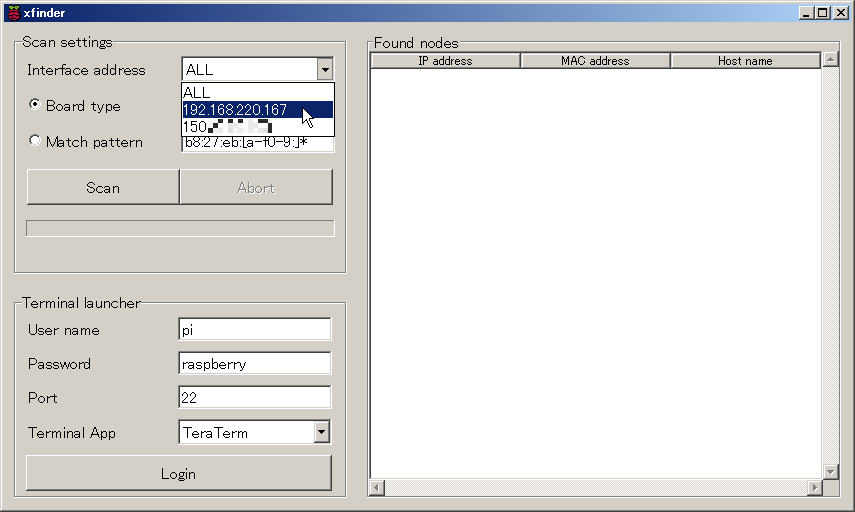Click the xfinder raspberry title bar icon
The image size is (855, 512).
14,13
